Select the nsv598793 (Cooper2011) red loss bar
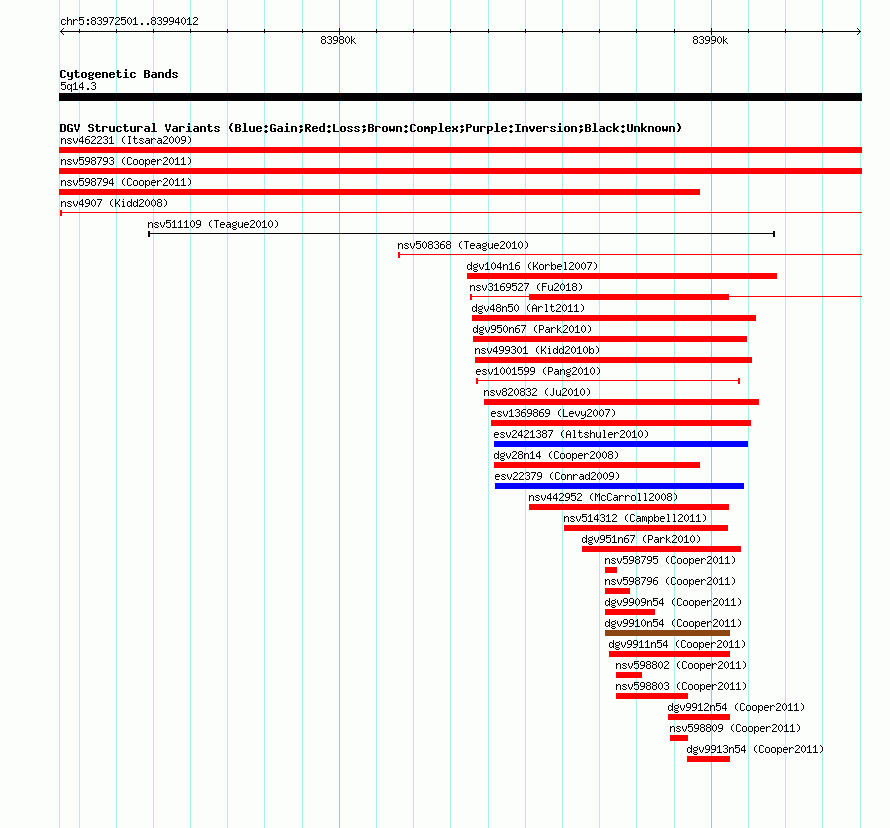This screenshot has height=828, width=890. point(460,171)
